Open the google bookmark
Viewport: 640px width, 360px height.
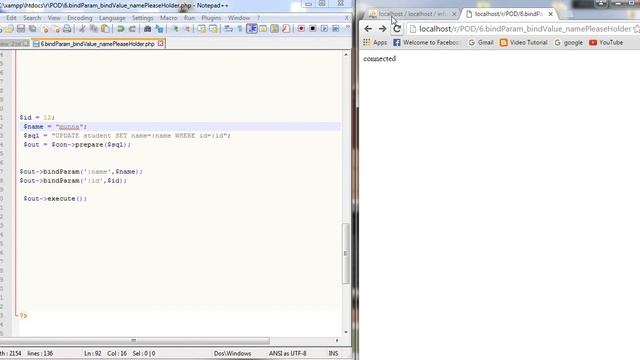click(x=569, y=42)
